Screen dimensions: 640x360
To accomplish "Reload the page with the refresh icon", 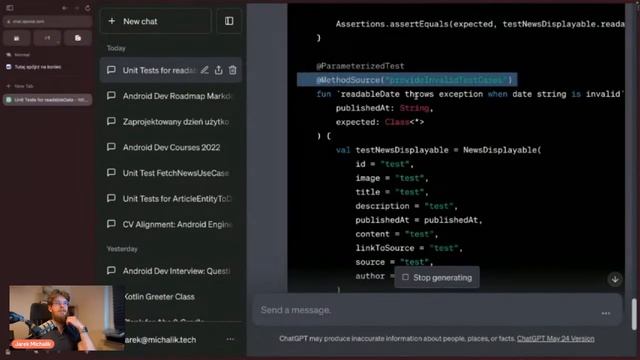I will click(x=87, y=8).
